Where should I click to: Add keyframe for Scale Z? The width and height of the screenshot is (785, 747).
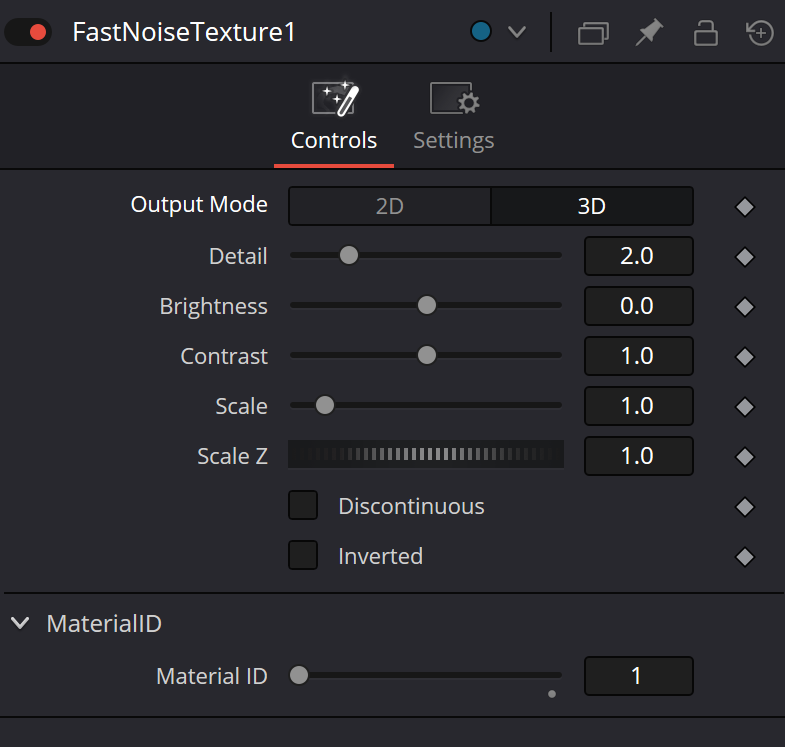coord(744,457)
